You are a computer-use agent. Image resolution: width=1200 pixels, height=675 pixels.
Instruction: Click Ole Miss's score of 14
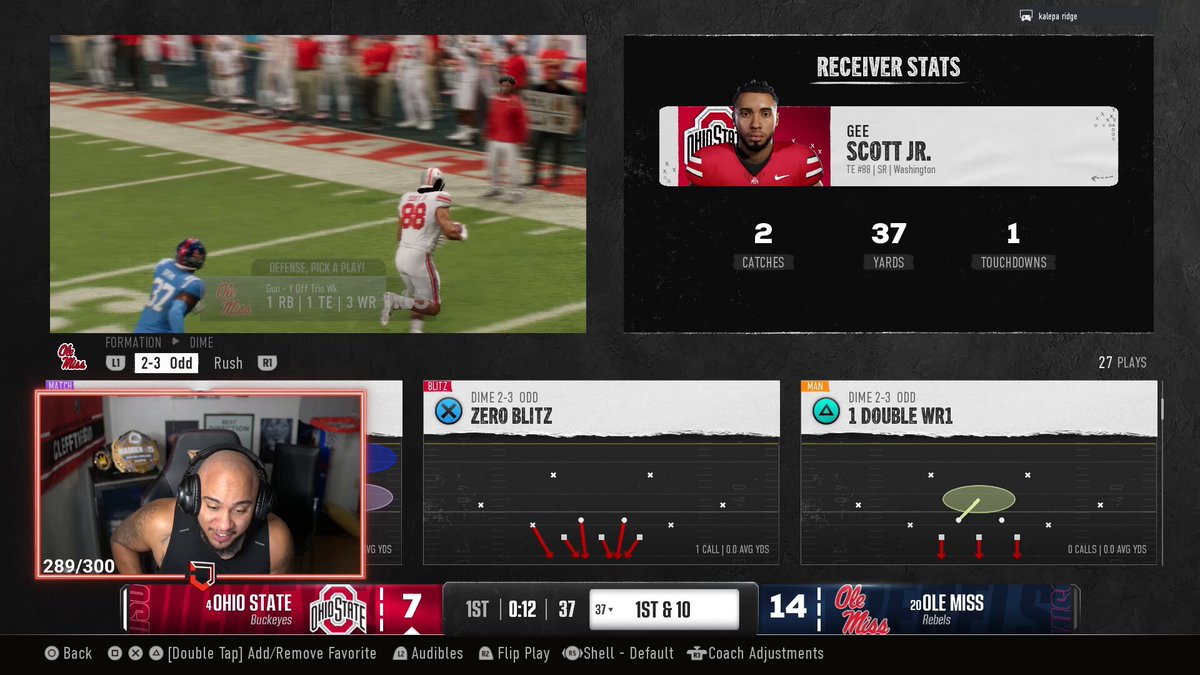(x=788, y=606)
